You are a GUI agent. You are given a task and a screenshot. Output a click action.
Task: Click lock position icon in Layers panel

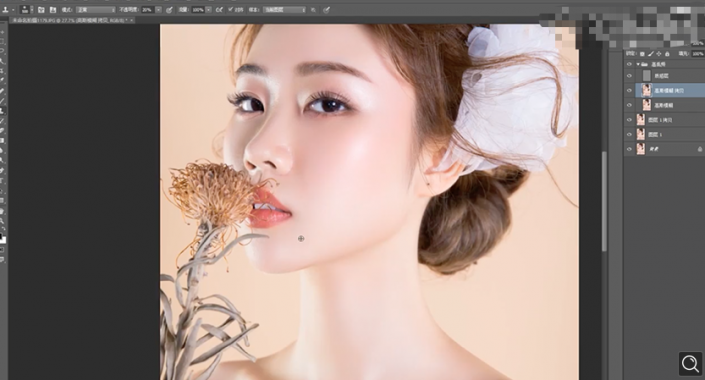[659, 54]
